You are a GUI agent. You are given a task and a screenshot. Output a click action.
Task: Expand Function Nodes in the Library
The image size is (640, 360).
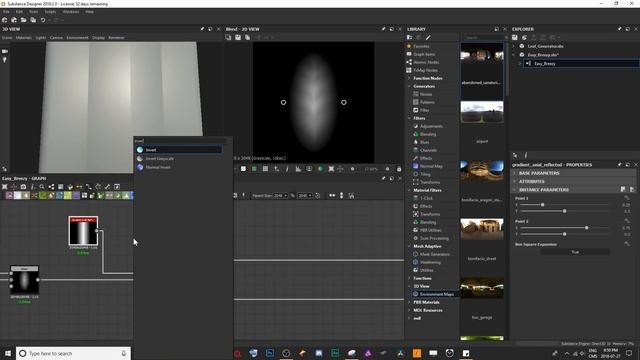tap(409, 78)
